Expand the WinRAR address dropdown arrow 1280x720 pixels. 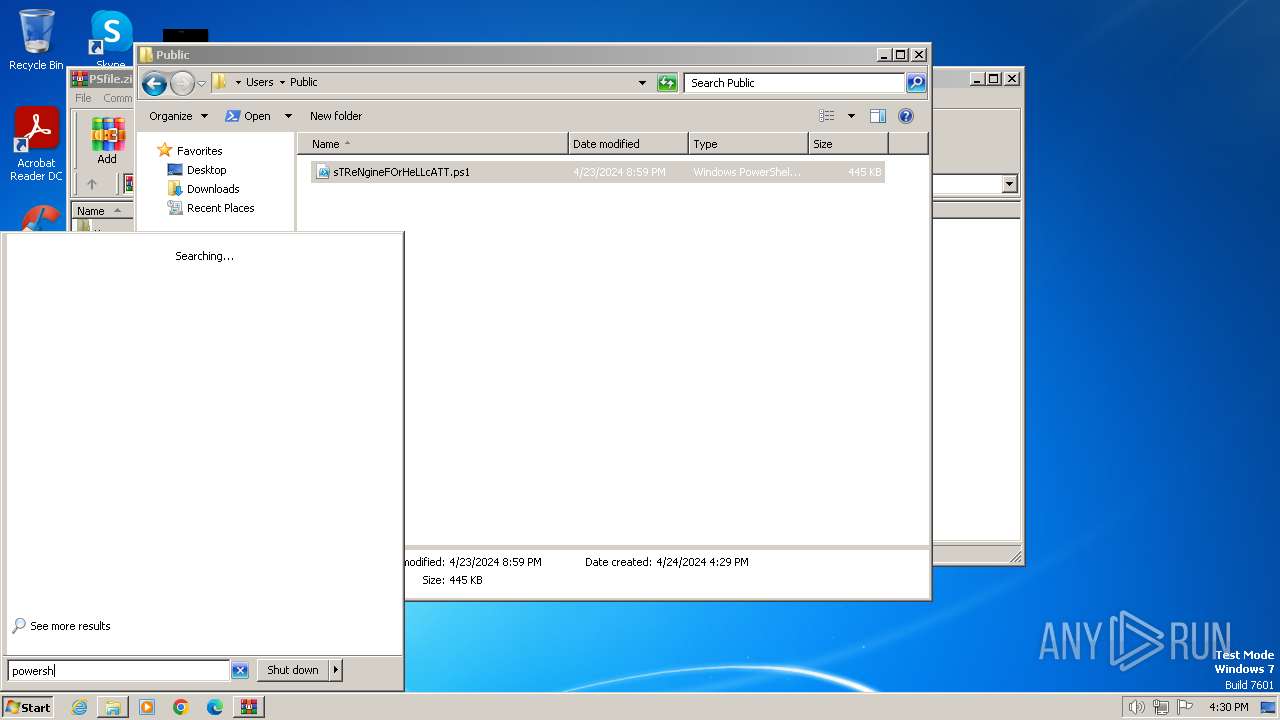(x=1009, y=184)
